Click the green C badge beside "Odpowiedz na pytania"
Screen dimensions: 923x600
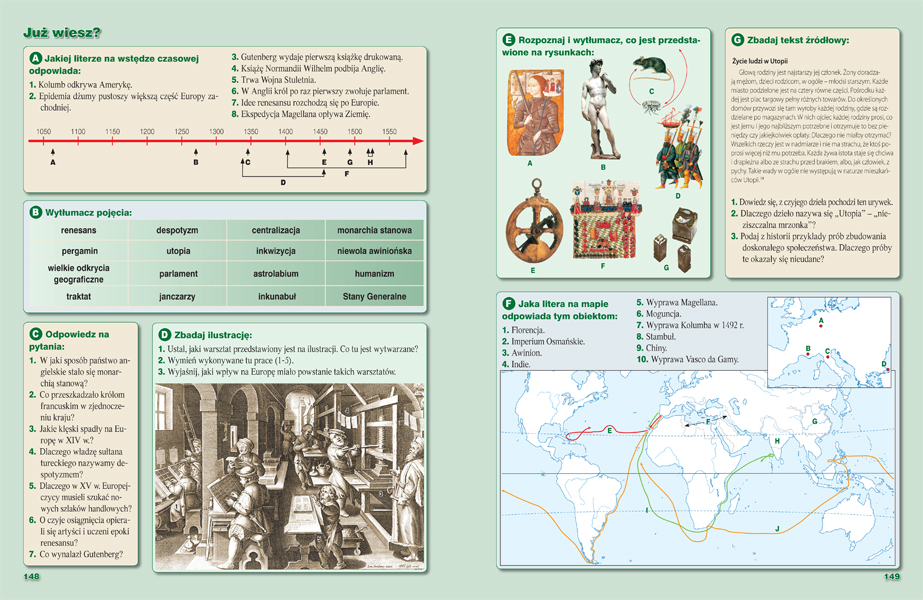click(x=35, y=334)
